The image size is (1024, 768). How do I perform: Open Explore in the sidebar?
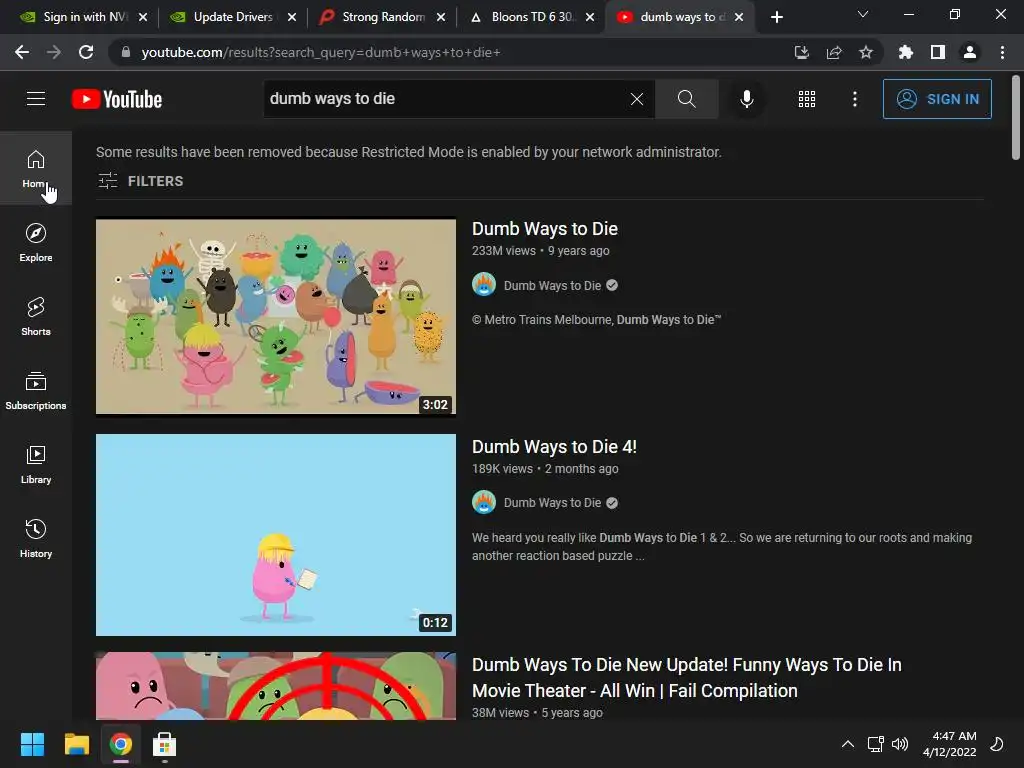pyautogui.click(x=36, y=242)
